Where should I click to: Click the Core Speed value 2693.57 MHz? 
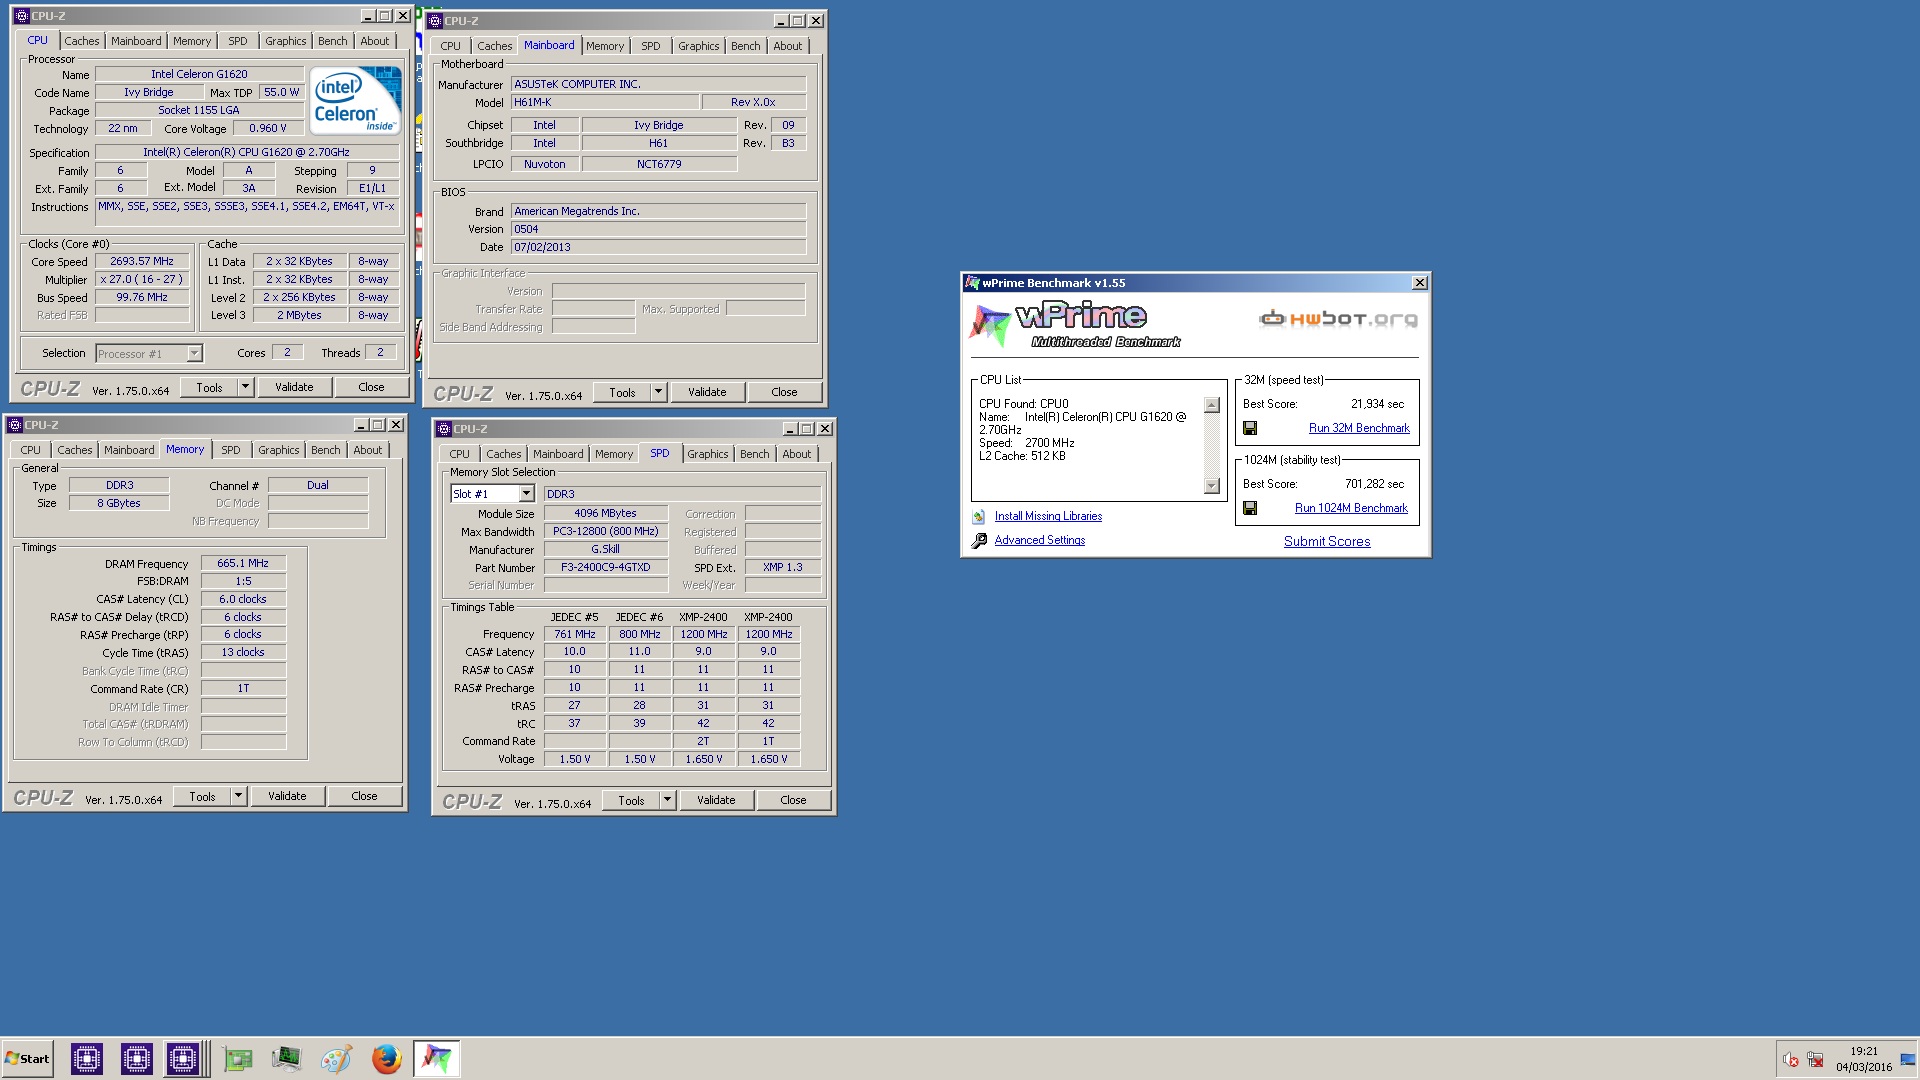(x=142, y=261)
